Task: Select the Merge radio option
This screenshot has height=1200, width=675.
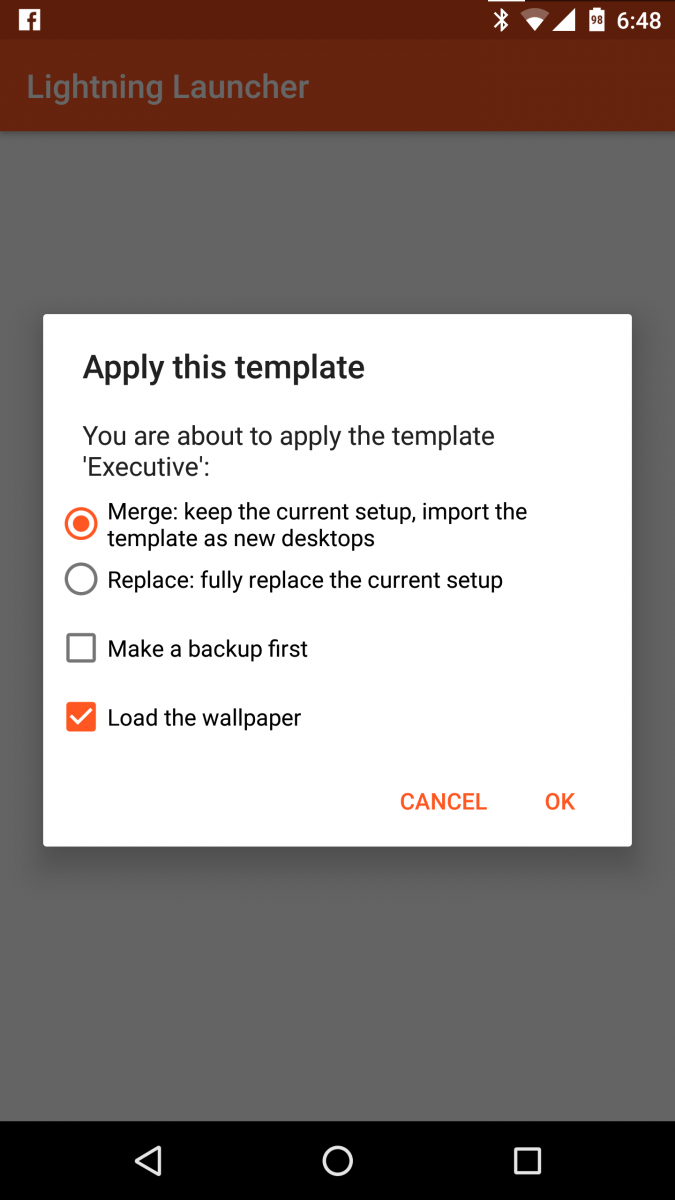Action: [81, 524]
